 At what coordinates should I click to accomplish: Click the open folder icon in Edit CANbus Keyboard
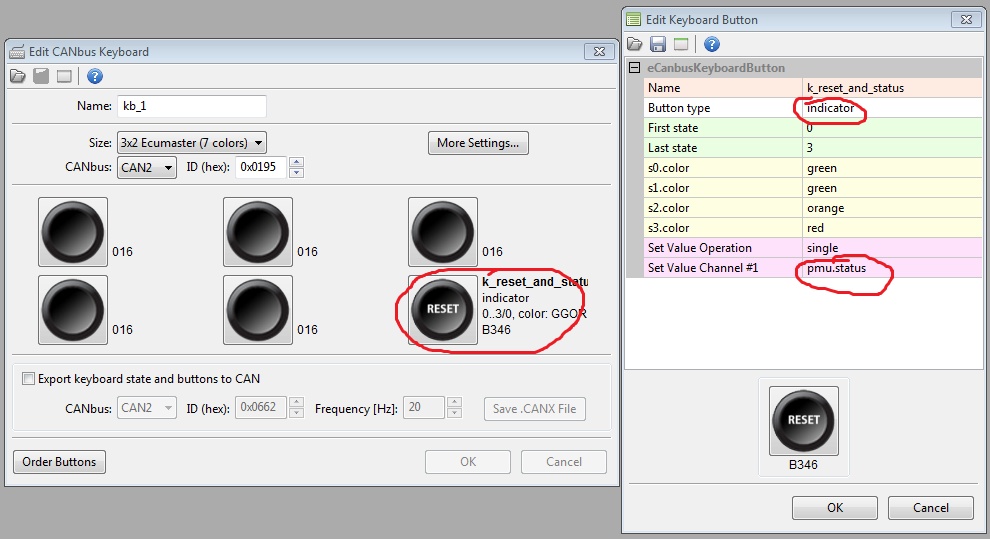pos(17,77)
